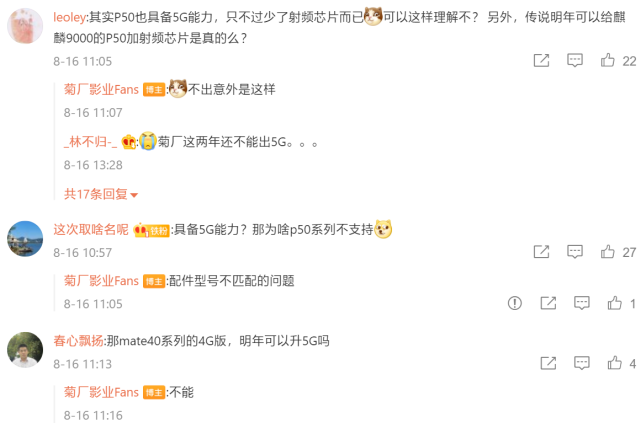Share 这次取啥名呢's comment
The height and width of the screenshot is (423, 641).
[x=541, y=252]
